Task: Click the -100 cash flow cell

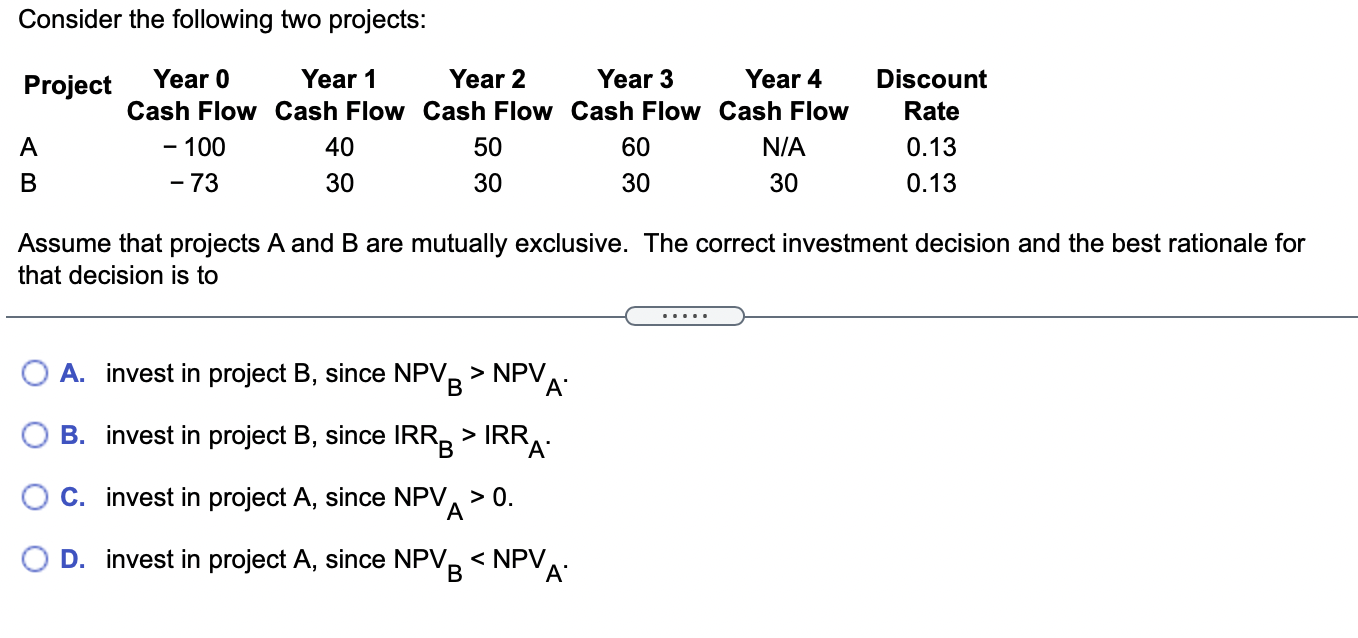Action: (x=193, y=148)
